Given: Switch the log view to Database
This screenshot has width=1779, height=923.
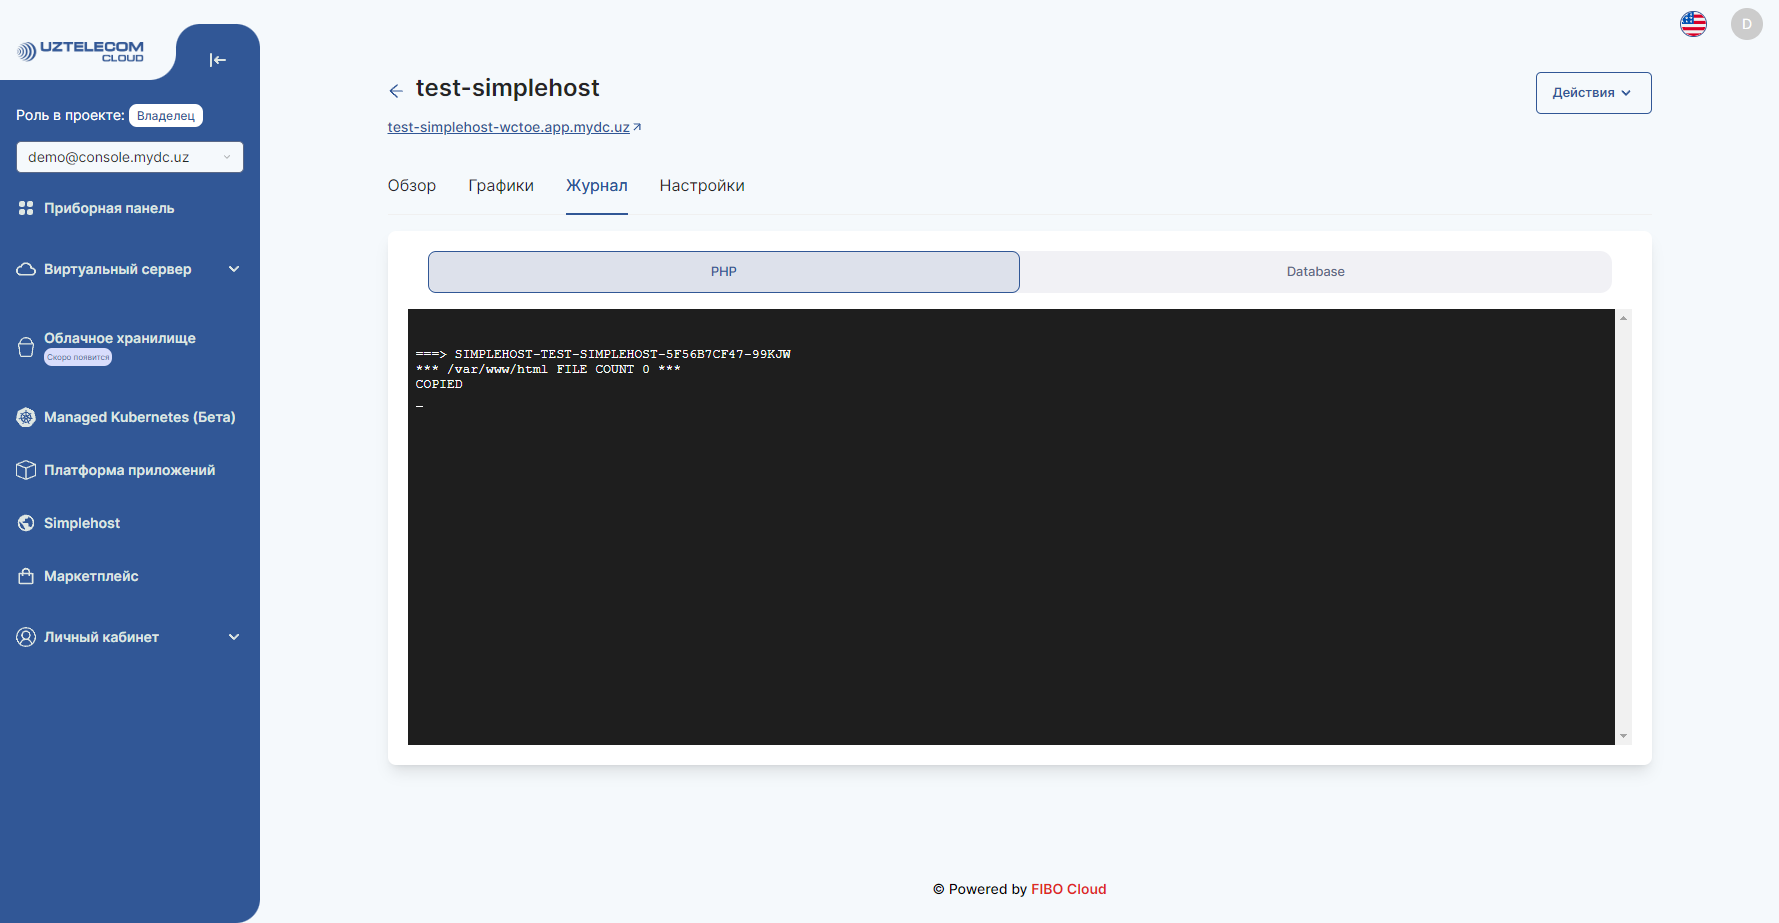Looking at the screenshot, I should click(x=1315, y=271).
